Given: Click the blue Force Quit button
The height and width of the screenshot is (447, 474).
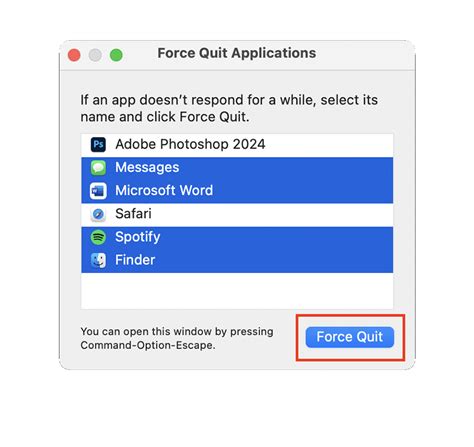Looking at the screenshot, I should point(350,337).
